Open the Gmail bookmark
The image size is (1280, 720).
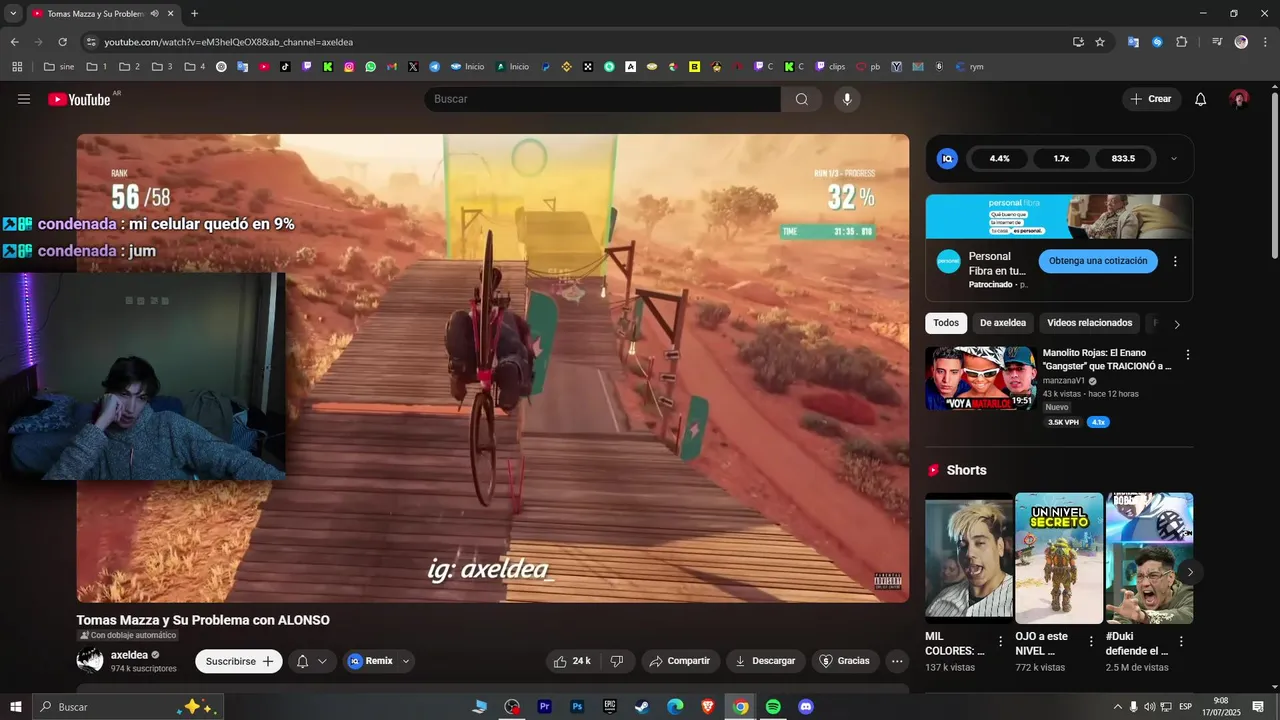392,67
